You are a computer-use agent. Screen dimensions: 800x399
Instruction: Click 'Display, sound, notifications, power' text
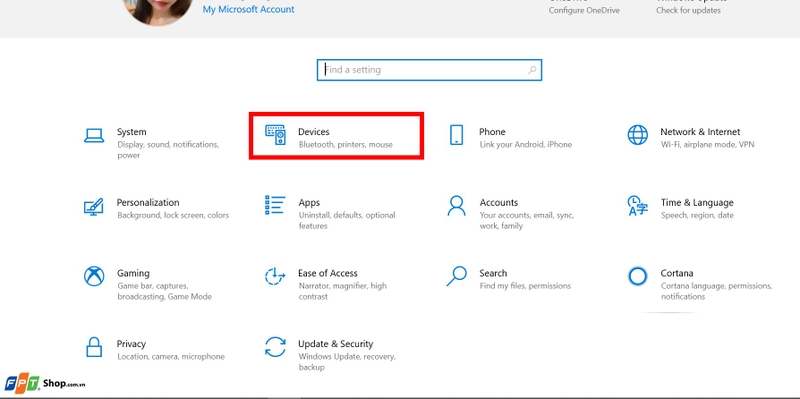coord(168,150)
